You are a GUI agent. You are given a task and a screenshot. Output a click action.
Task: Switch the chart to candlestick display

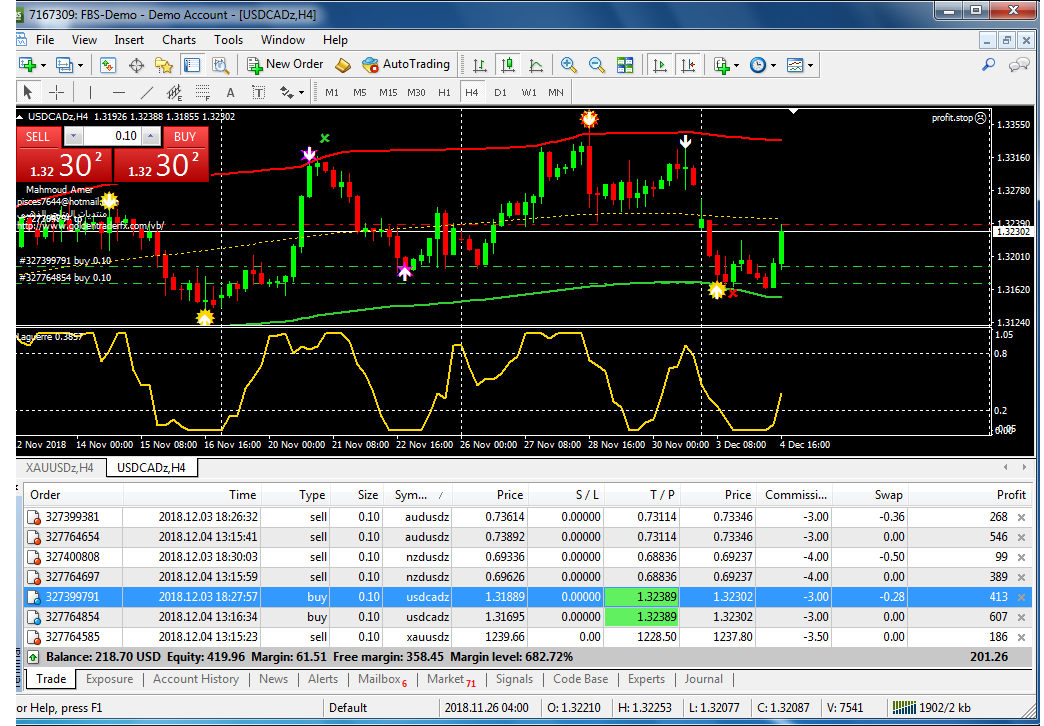tap(507, 65)
